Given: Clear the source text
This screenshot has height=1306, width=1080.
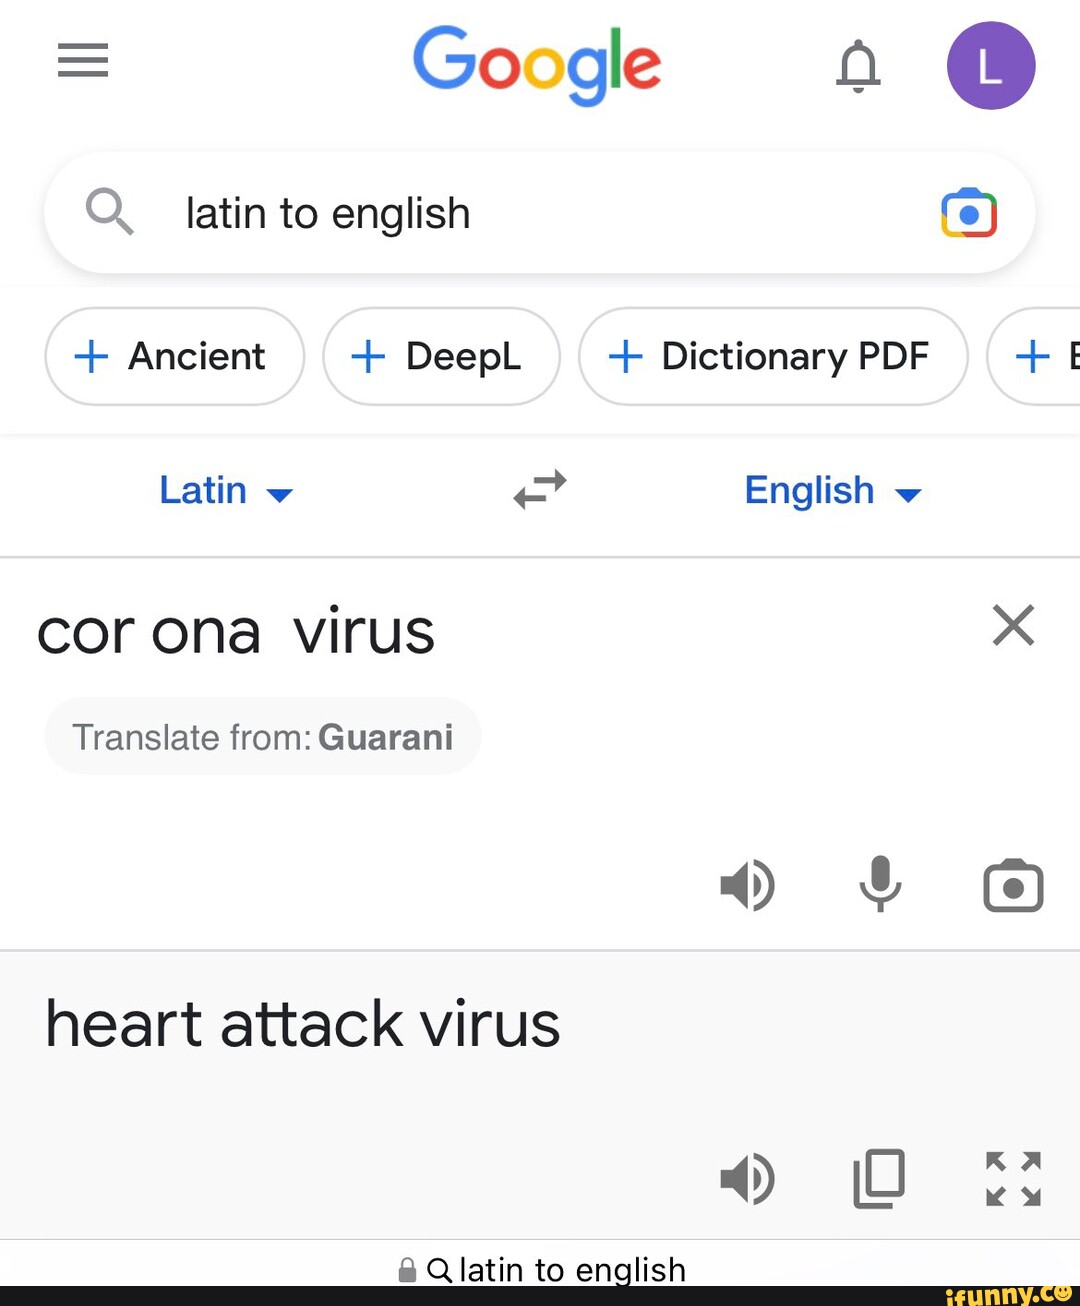Looking at the screenshot, I should (x=1013, y=626).
